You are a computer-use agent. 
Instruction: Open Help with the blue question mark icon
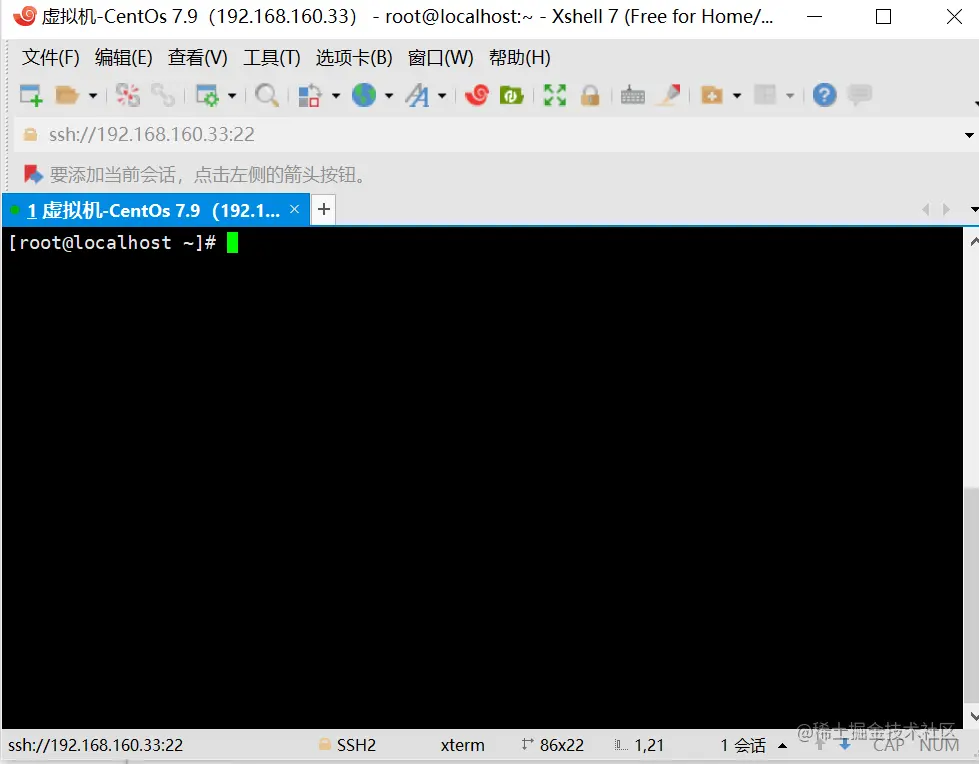click(824, 96)
